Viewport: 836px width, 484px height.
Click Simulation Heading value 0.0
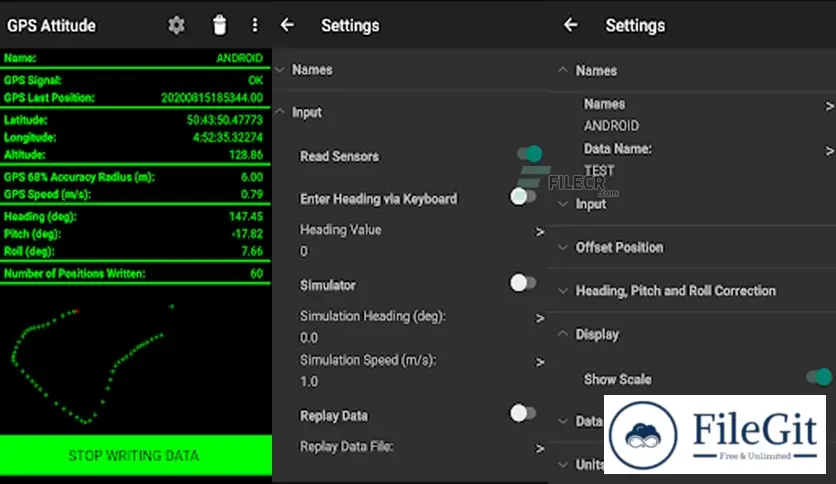click(x=309, y=338)
